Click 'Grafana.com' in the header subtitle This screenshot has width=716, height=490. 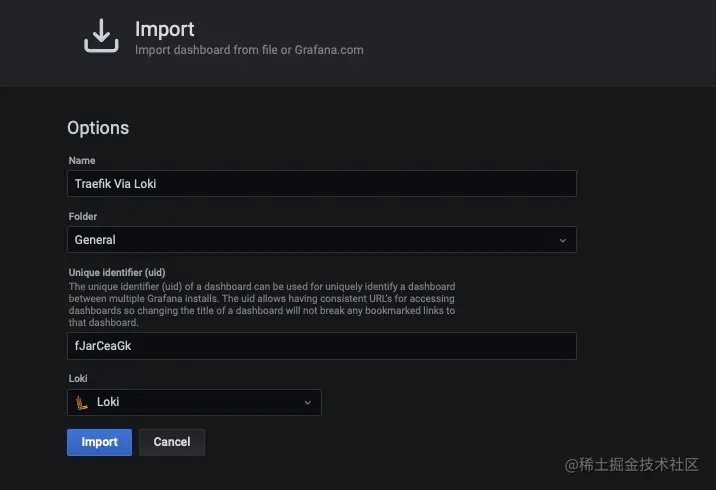pyautogui.click(x=329, y=50)
